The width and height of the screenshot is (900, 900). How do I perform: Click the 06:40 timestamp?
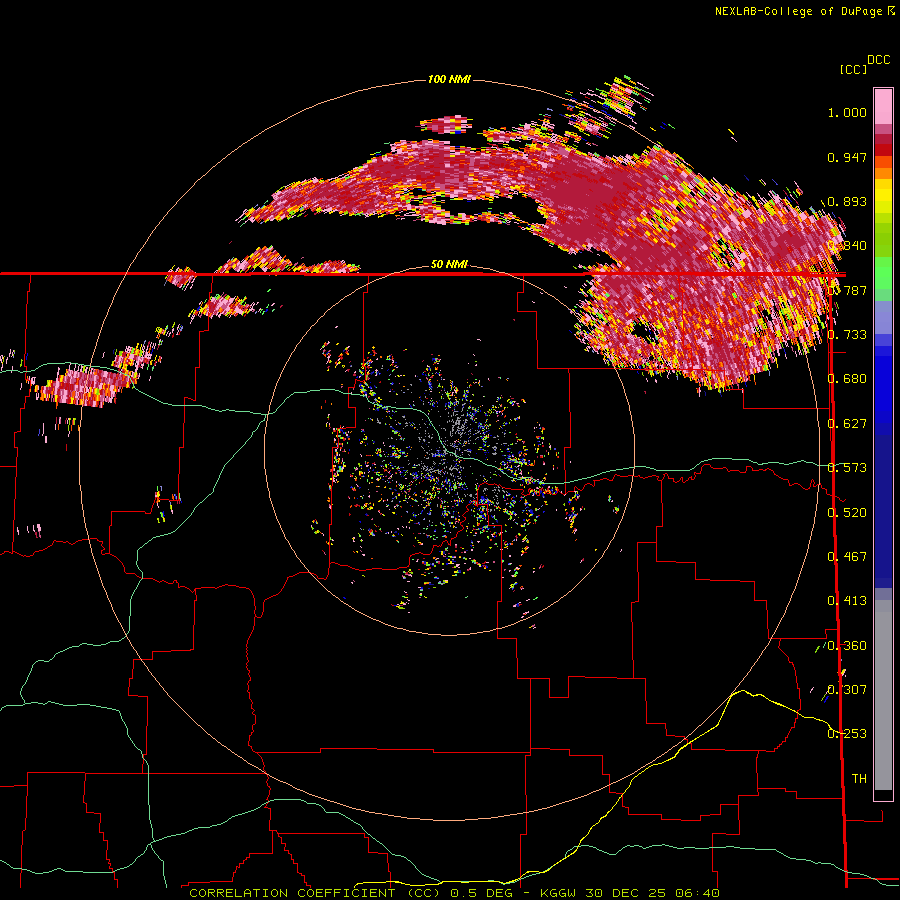pyautogui.click(x=697, y=893)
